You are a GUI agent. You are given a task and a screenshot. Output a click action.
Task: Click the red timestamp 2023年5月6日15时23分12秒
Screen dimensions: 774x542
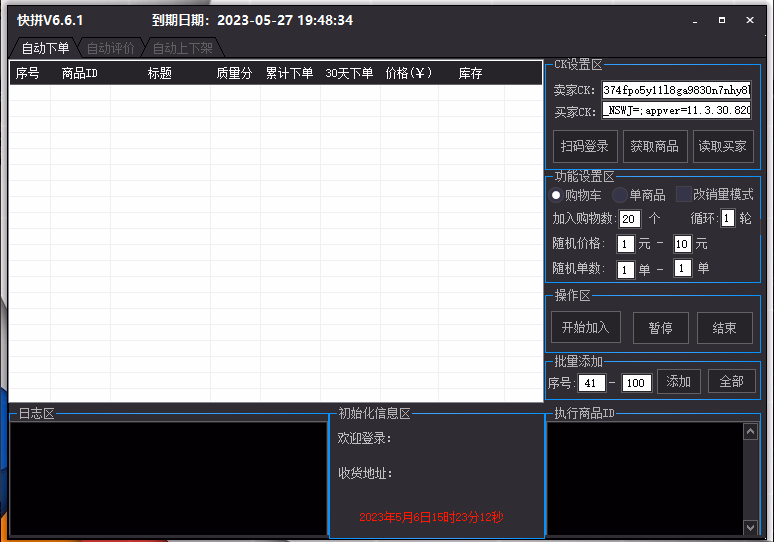tap(431, 517)
